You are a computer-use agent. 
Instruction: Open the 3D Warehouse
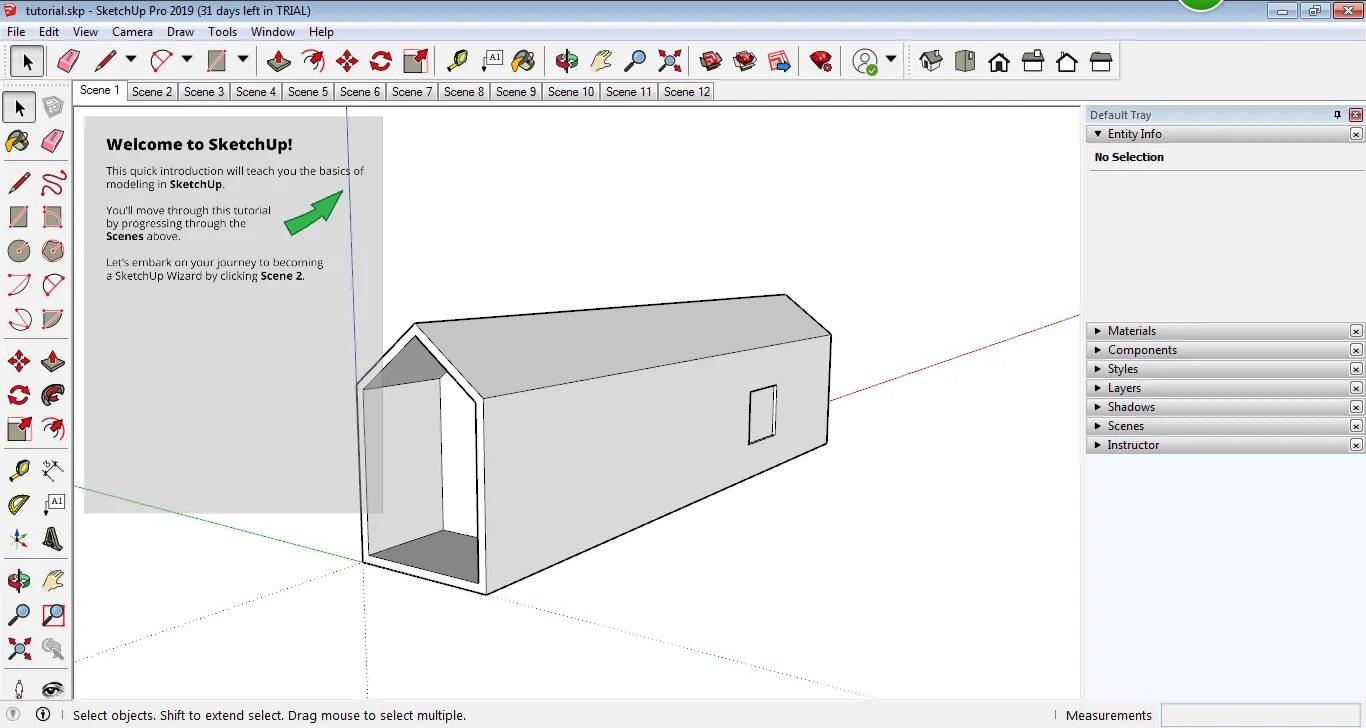[x=711, y=61]
